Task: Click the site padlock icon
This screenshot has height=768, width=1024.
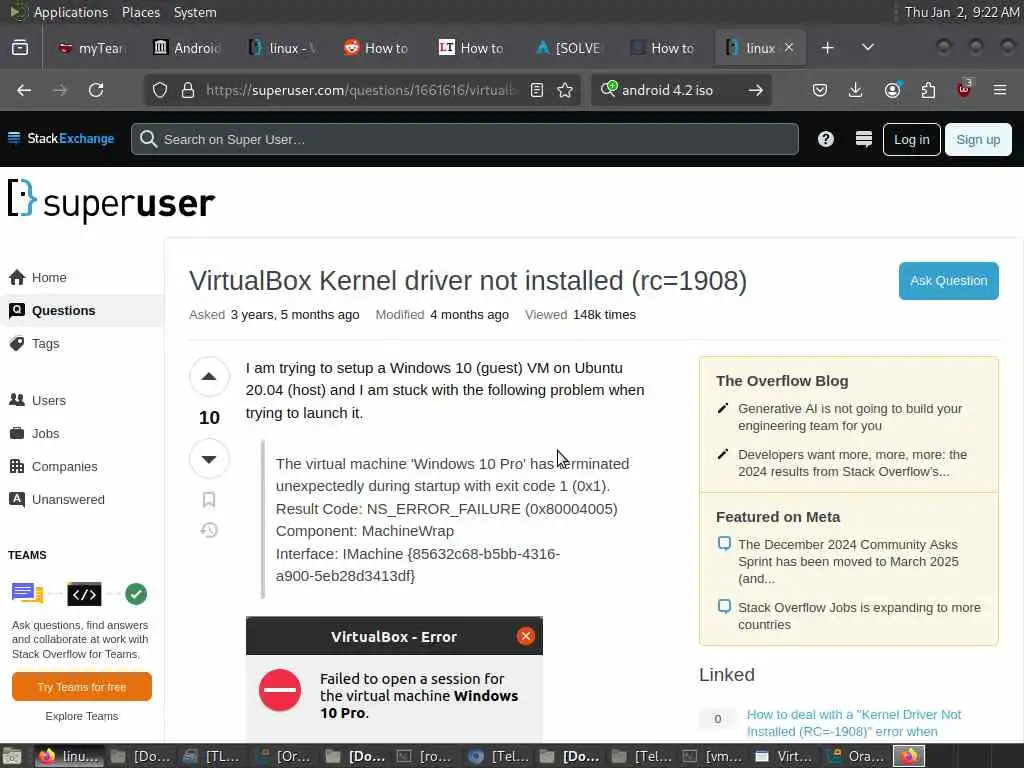Action: pyautogui.click(x=188, y=90)
